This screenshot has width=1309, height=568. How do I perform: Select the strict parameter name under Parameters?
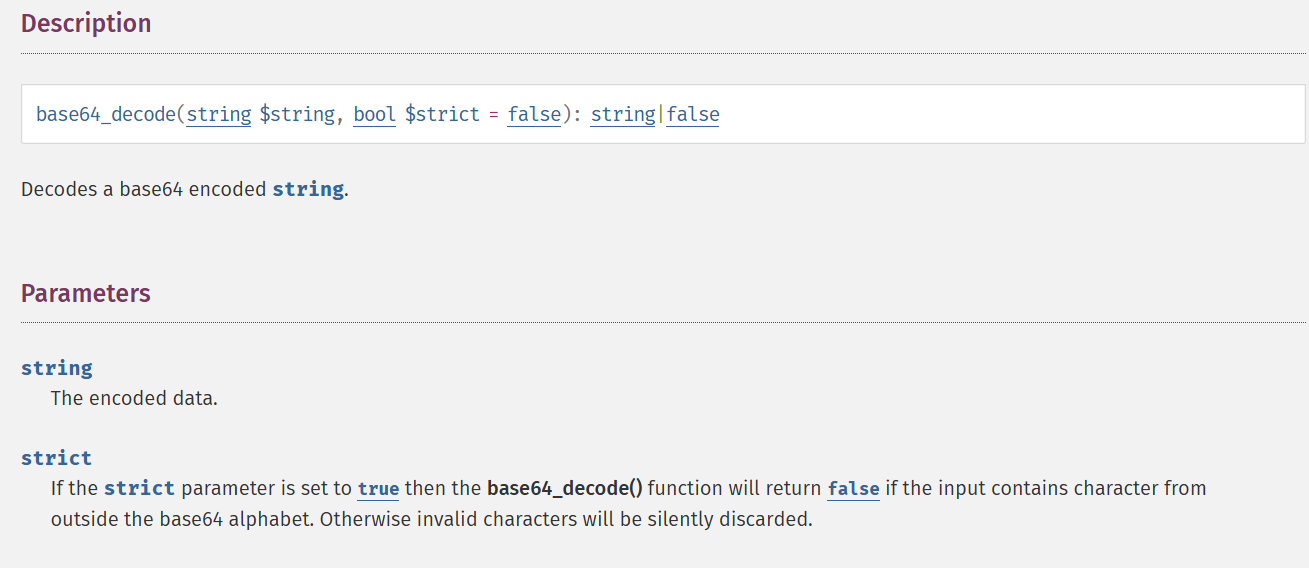pyautogui.click(x=56, y=458)
